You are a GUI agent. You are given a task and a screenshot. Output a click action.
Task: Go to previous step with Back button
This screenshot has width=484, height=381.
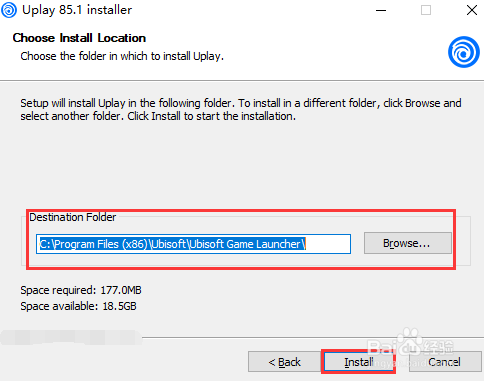285,361
